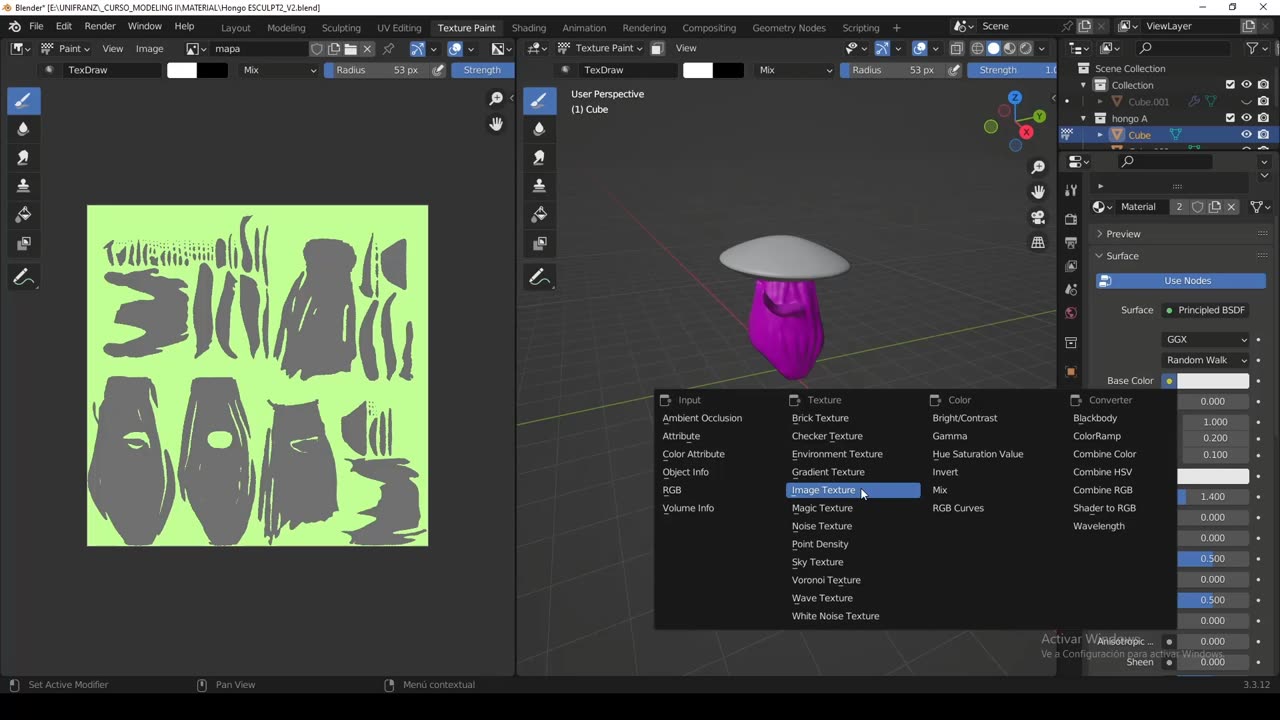Toggle radius pen pressure in 3D viewport header
Viewport: 1280px width, 720px height.
(954, 70)
